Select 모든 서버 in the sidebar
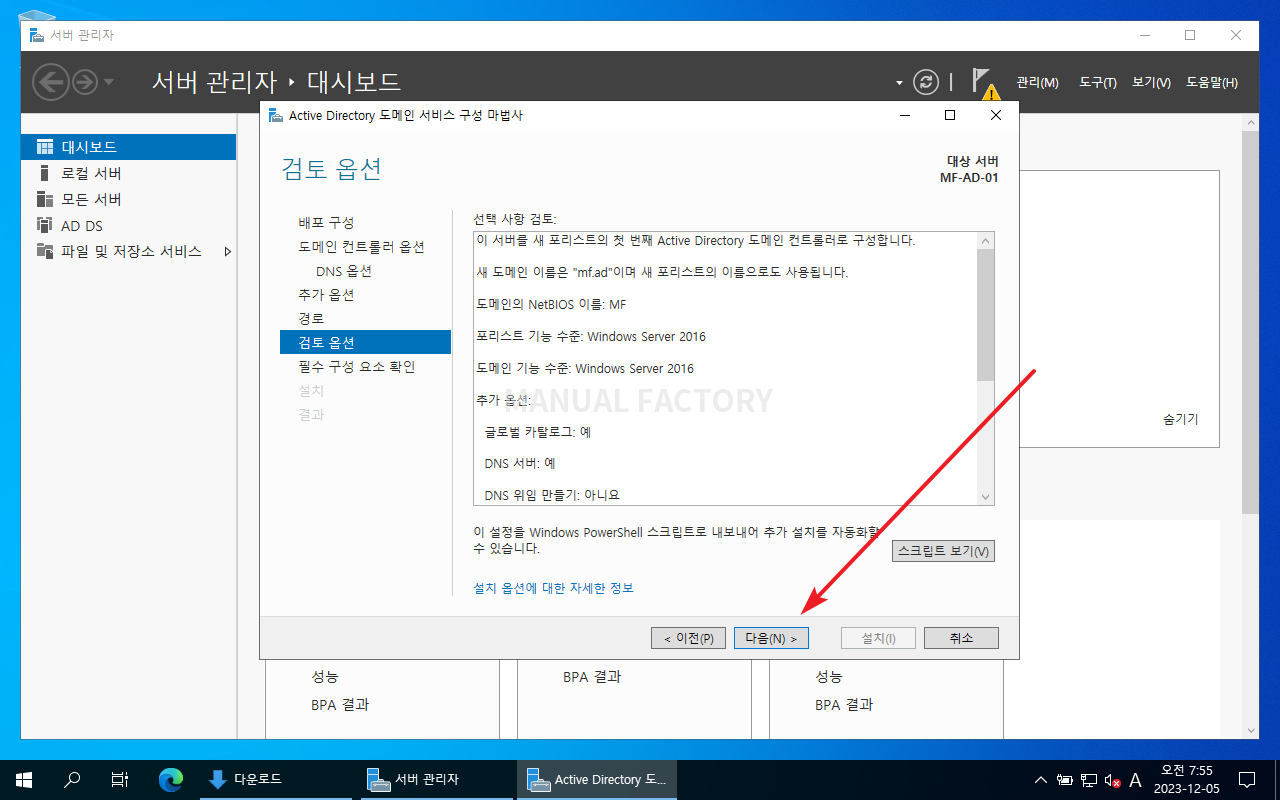1280x800 pixels. (128, 199)
